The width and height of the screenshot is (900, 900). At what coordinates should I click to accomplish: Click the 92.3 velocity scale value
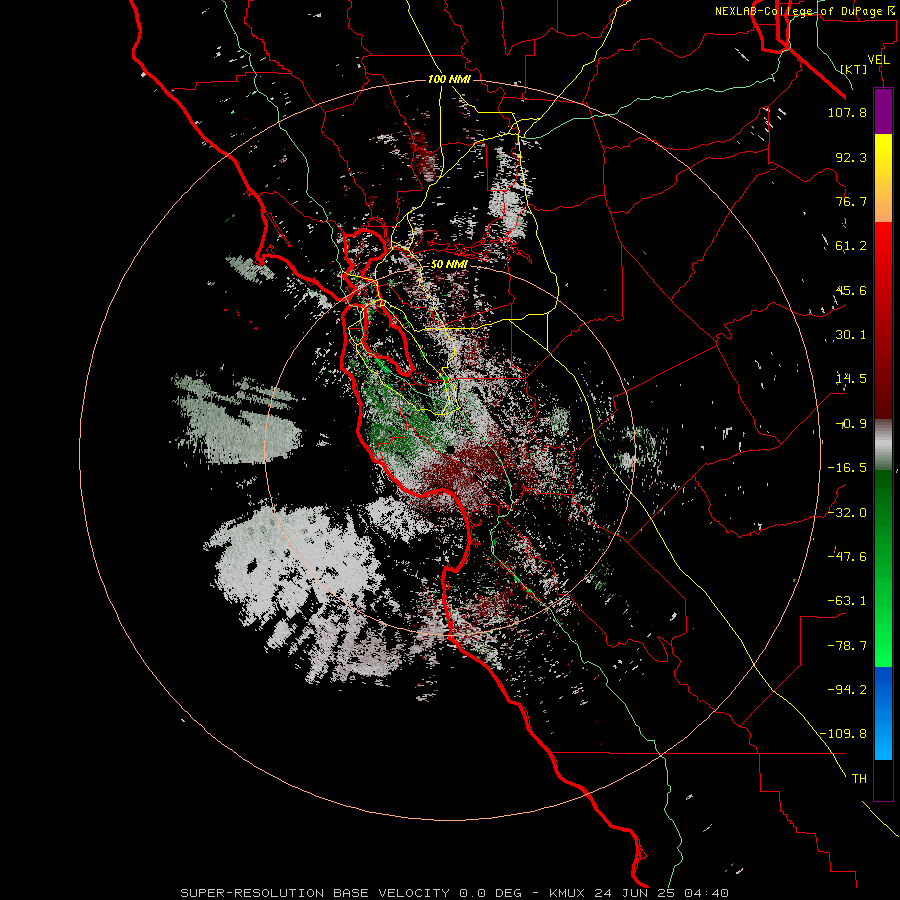(x=851, y=157)
